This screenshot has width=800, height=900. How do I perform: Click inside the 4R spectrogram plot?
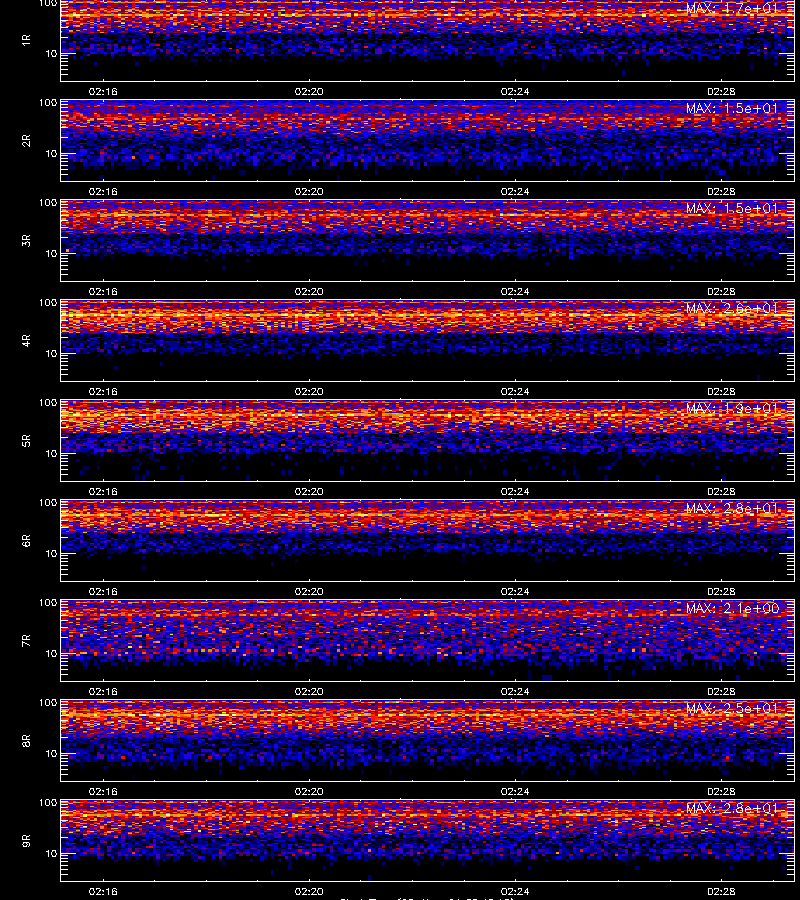click(x=428, y=340)
